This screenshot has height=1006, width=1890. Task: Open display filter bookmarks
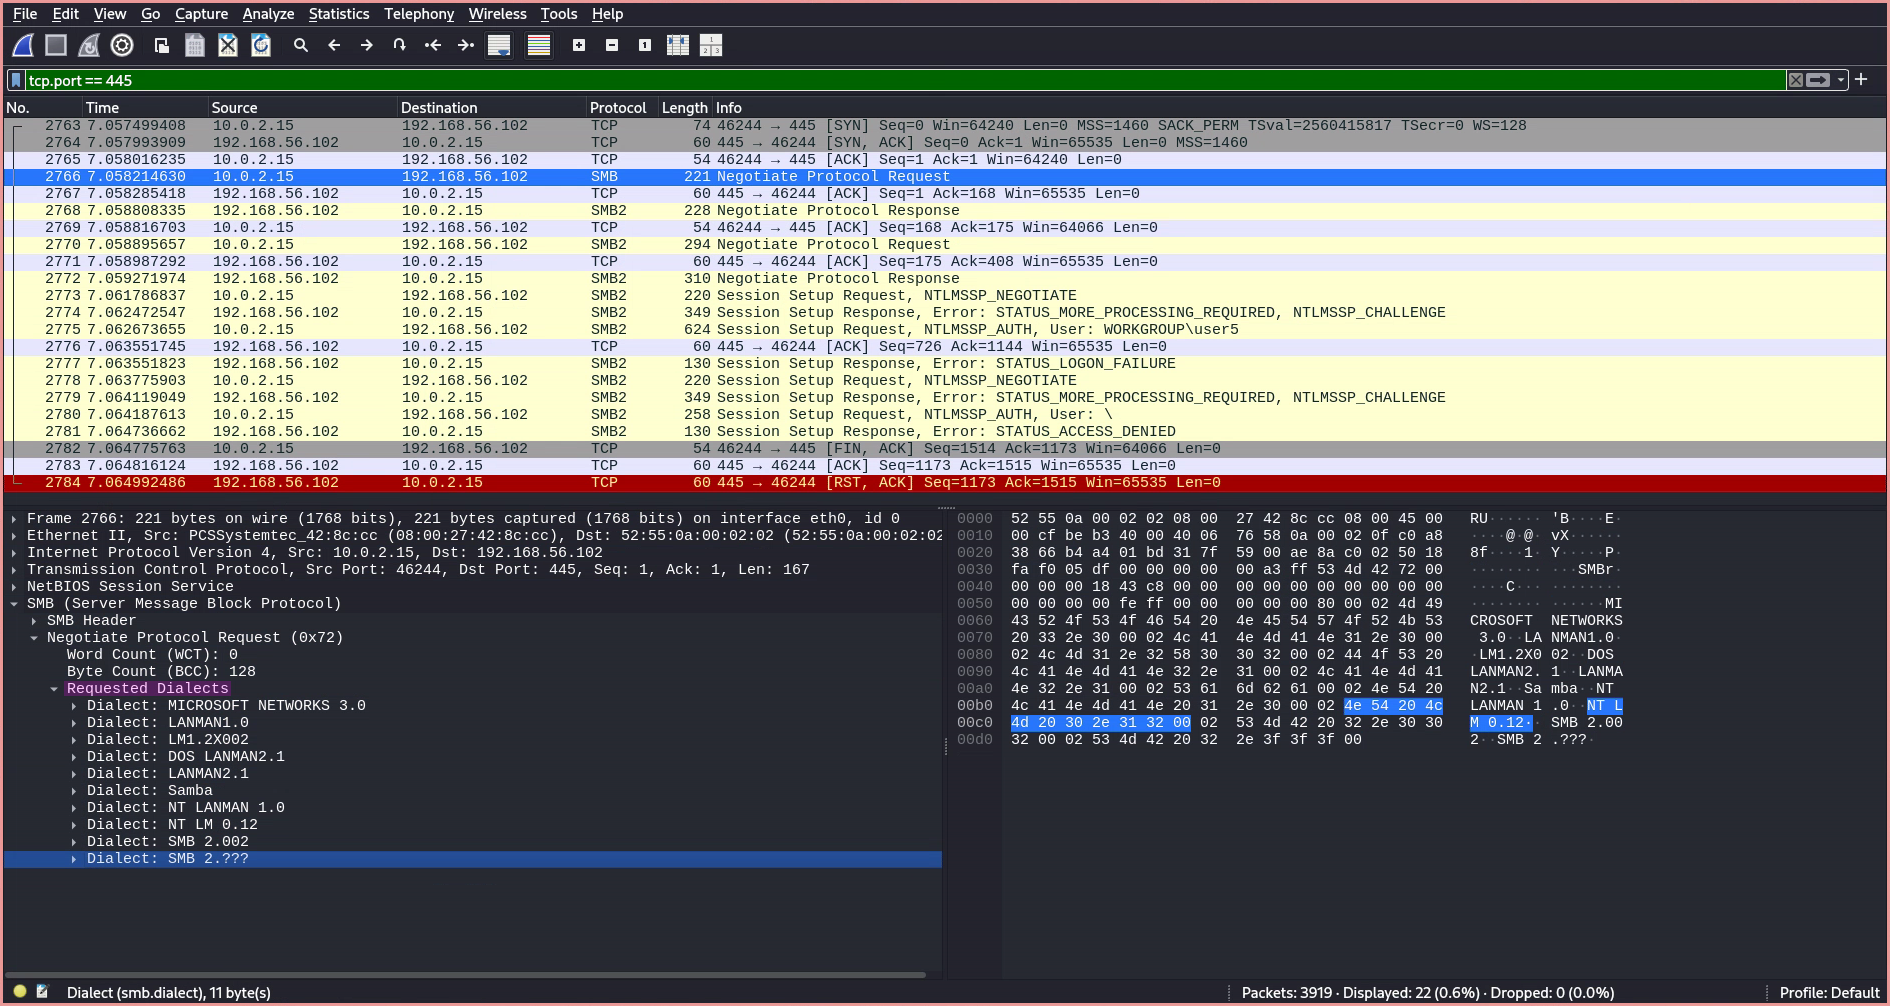click(16, 80)
